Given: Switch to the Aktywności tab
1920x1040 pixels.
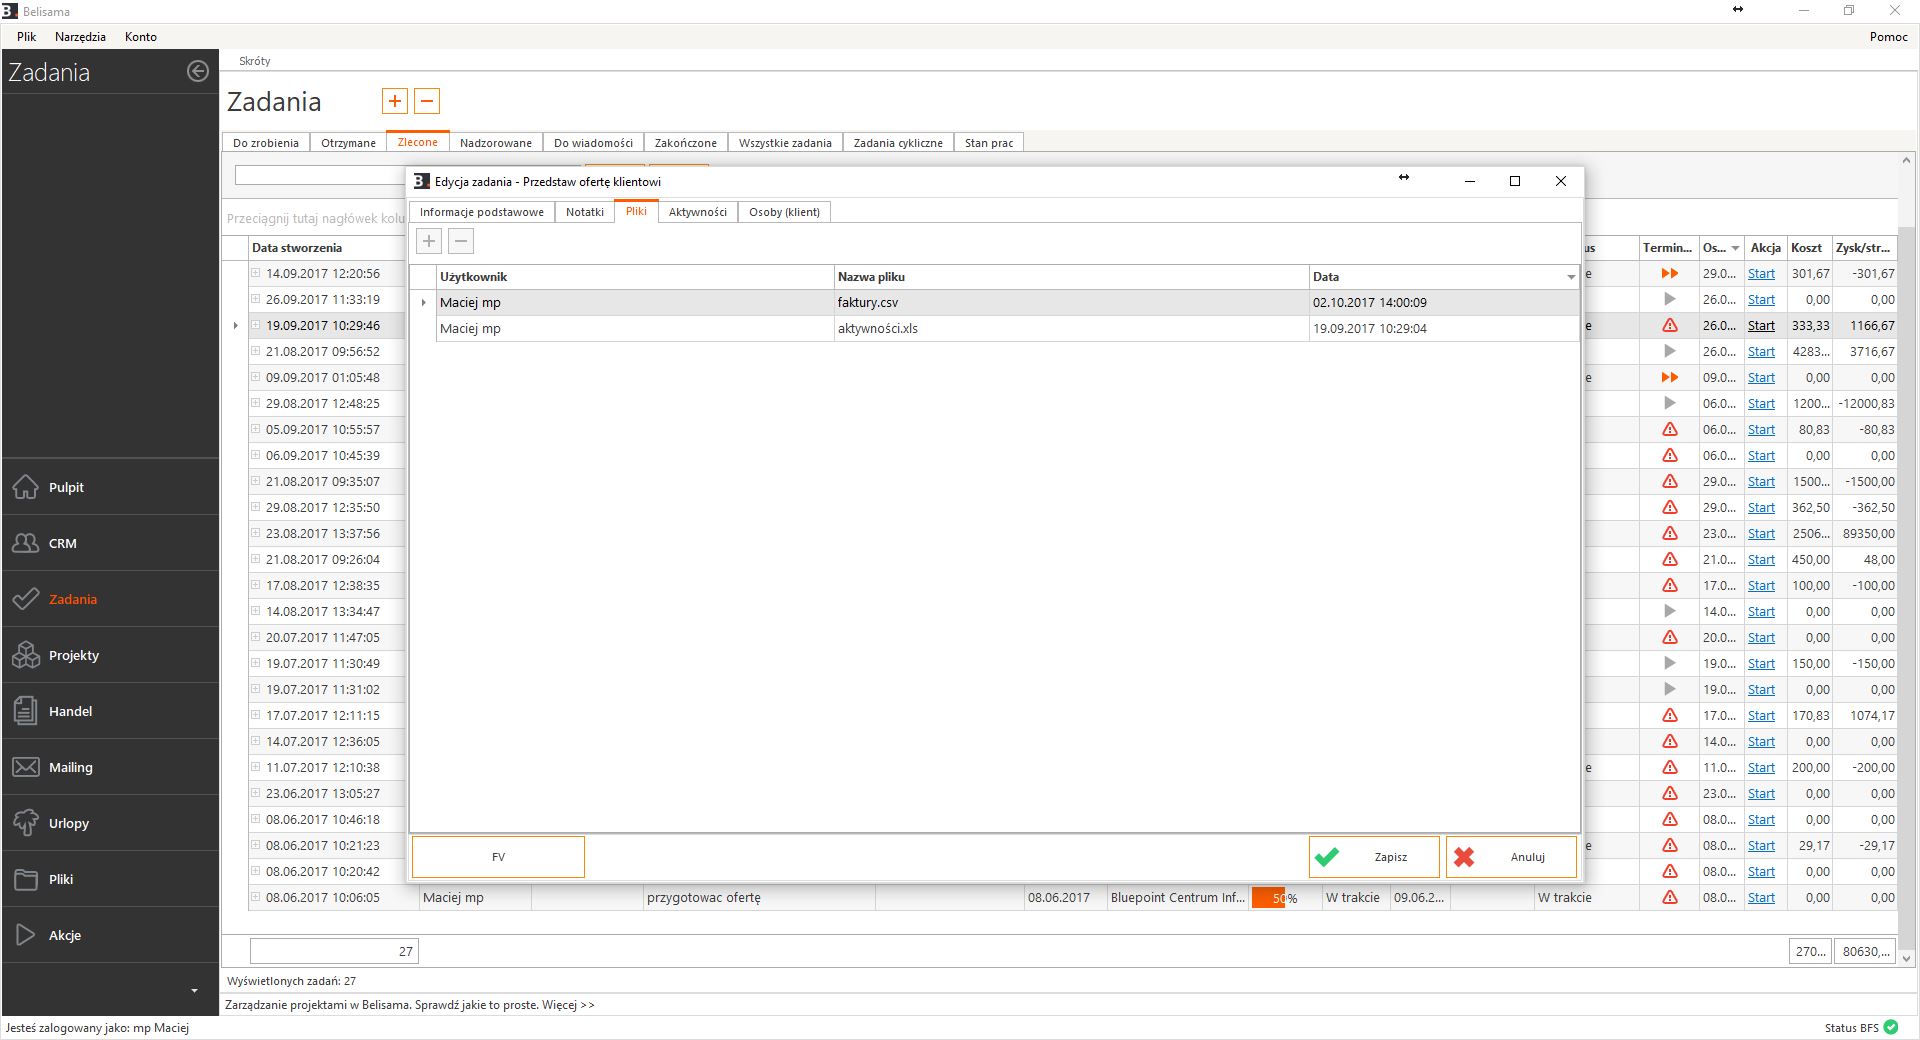Looking at the screenshot, I should coord(697,212).
